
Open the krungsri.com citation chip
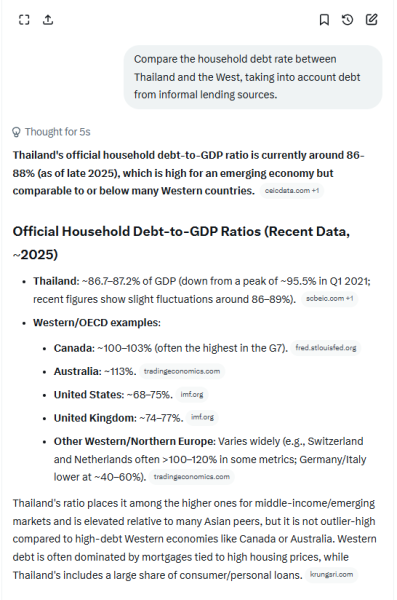(x=331, y=575)
